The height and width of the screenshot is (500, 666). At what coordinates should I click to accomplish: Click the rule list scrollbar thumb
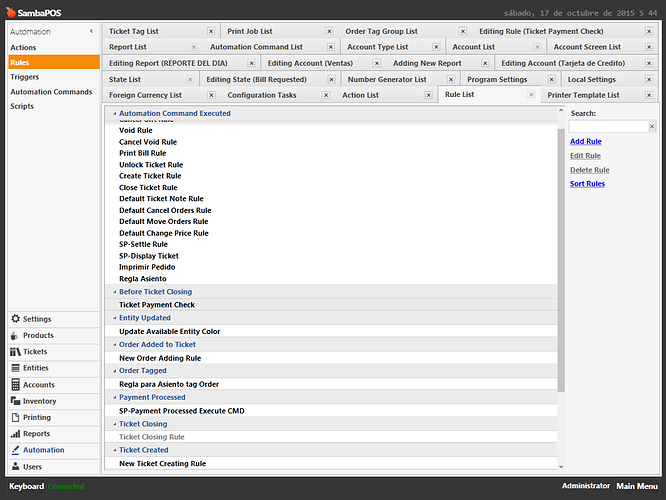[561, 260]
